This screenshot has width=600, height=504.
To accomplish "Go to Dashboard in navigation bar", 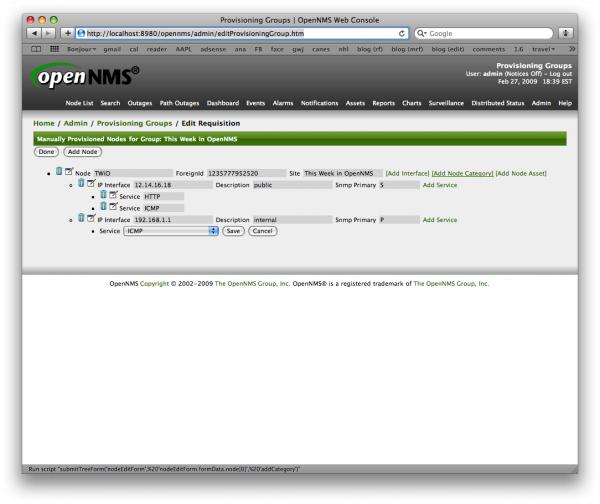I will point(223,103).
